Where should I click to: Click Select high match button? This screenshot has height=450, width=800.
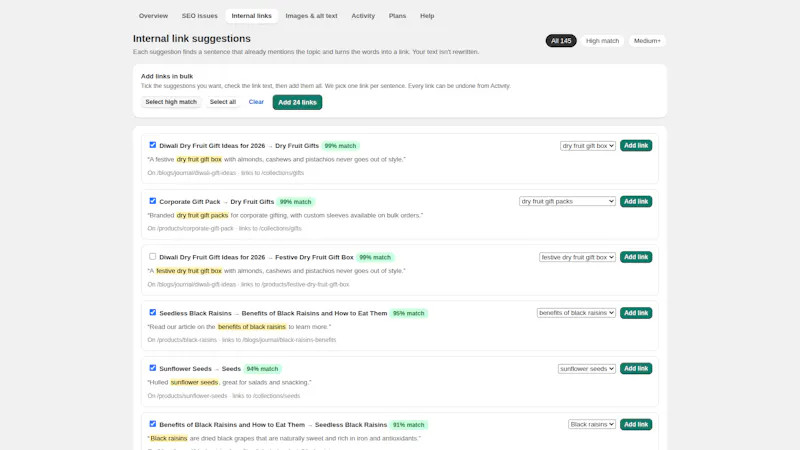tap(171, 102)
